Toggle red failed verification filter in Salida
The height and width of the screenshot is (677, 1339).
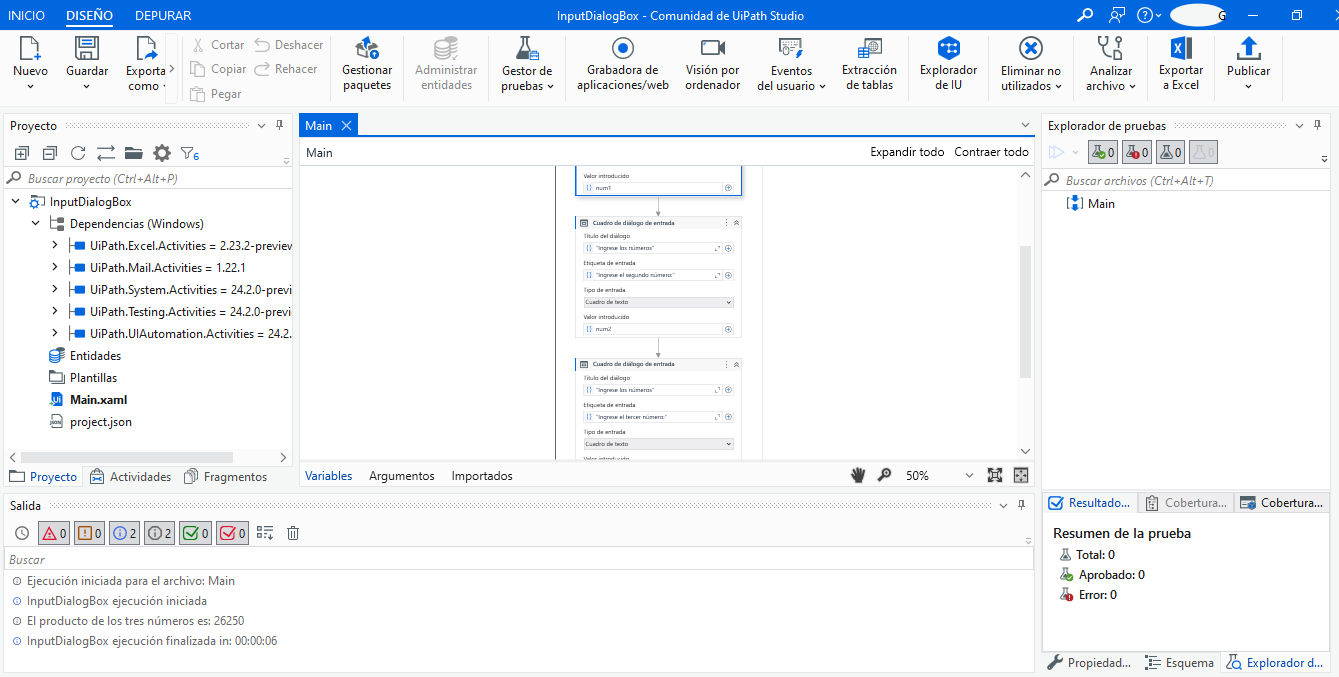(232, 533)
